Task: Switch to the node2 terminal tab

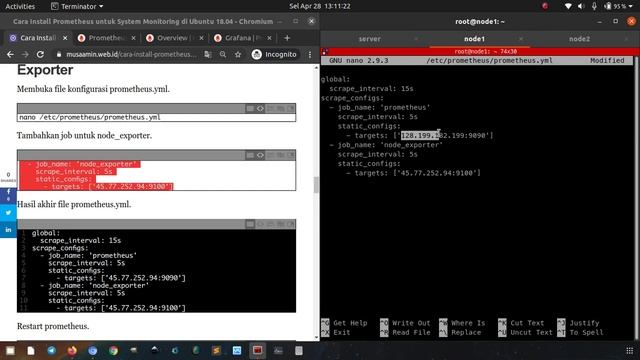Action: (579, 39)
